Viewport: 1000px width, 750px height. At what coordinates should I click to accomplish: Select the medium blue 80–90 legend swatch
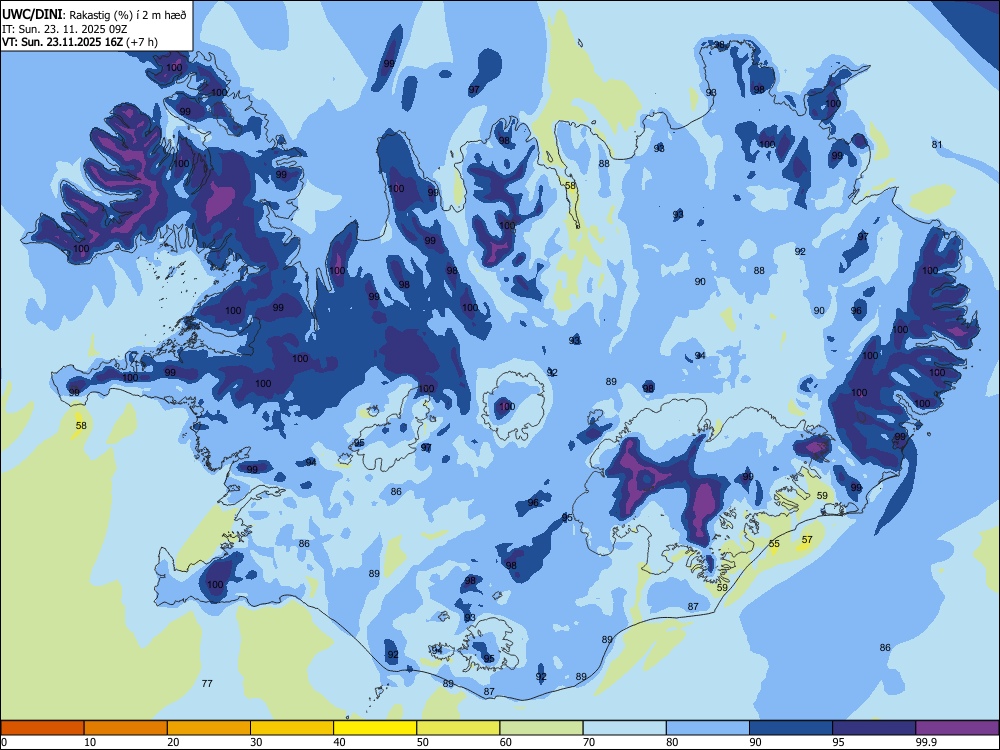[x=708, y=728]
